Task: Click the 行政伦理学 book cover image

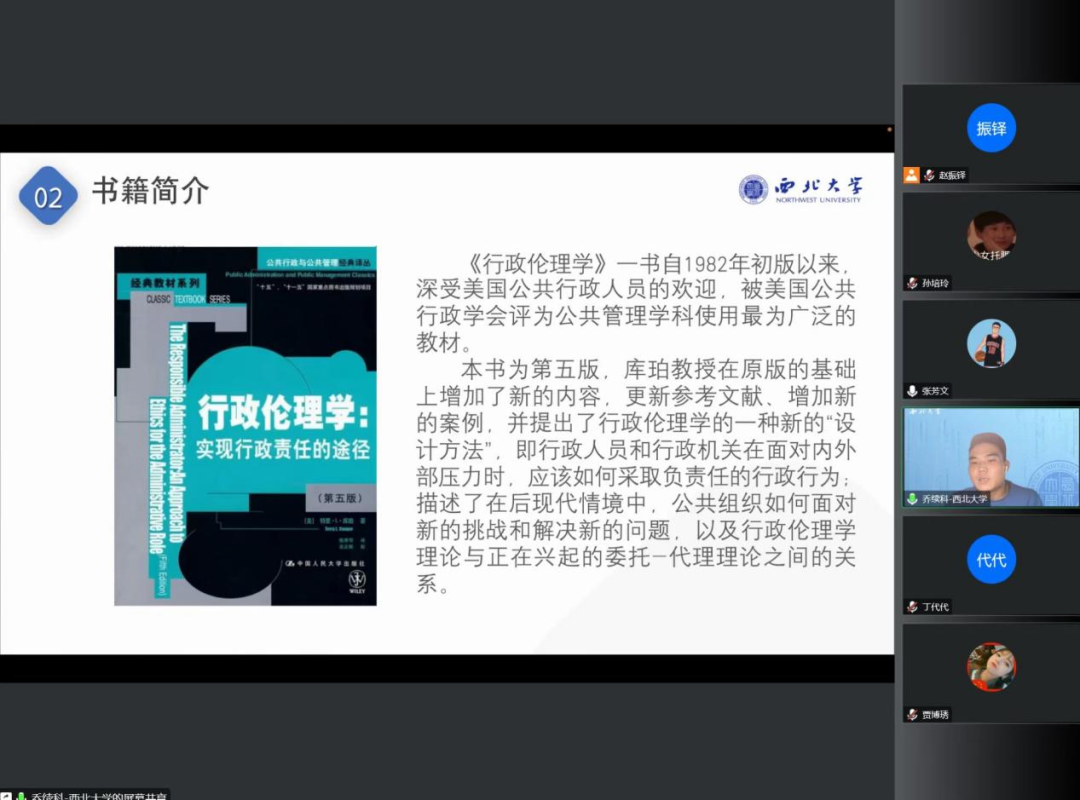Action: click(245, 426)
